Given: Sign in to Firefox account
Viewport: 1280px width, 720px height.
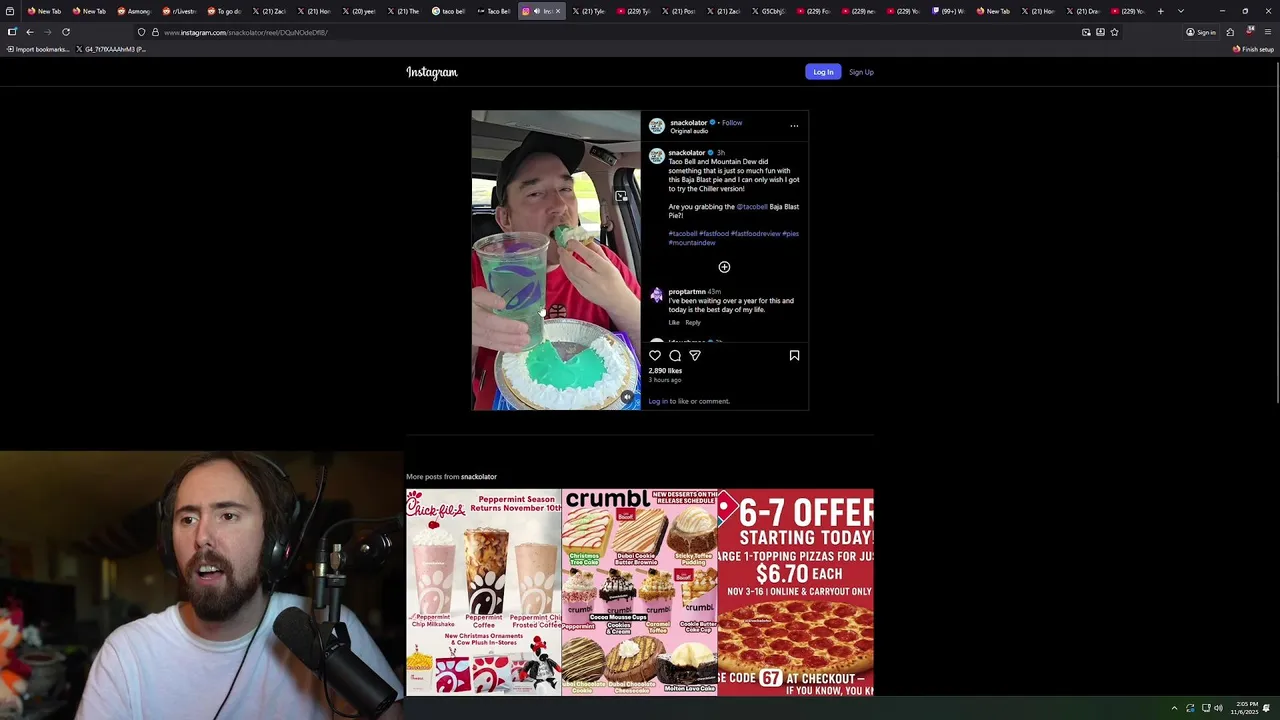Looking at the screenshot, I should pos(1201,32).
